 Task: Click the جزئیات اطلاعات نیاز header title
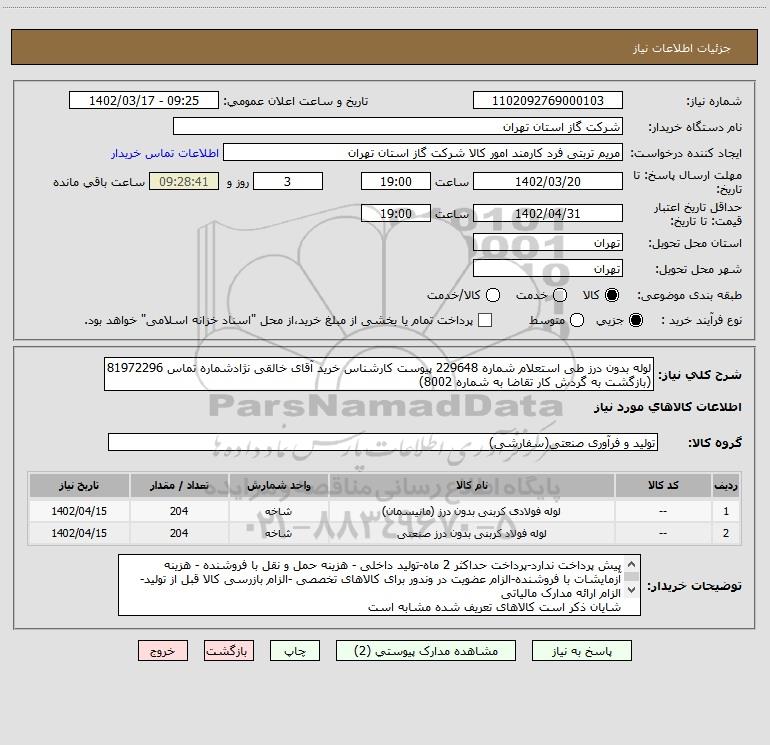pyautogui.click(x=681, y=48)
